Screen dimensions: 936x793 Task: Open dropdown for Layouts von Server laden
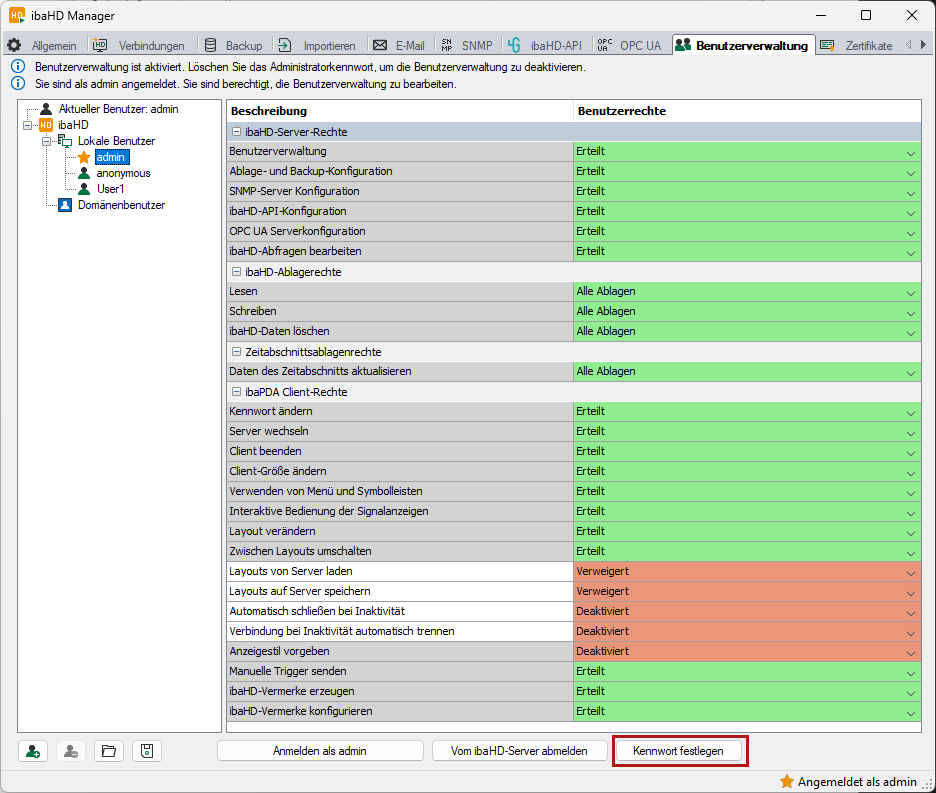pyautogui.click(x=910, y=572)
